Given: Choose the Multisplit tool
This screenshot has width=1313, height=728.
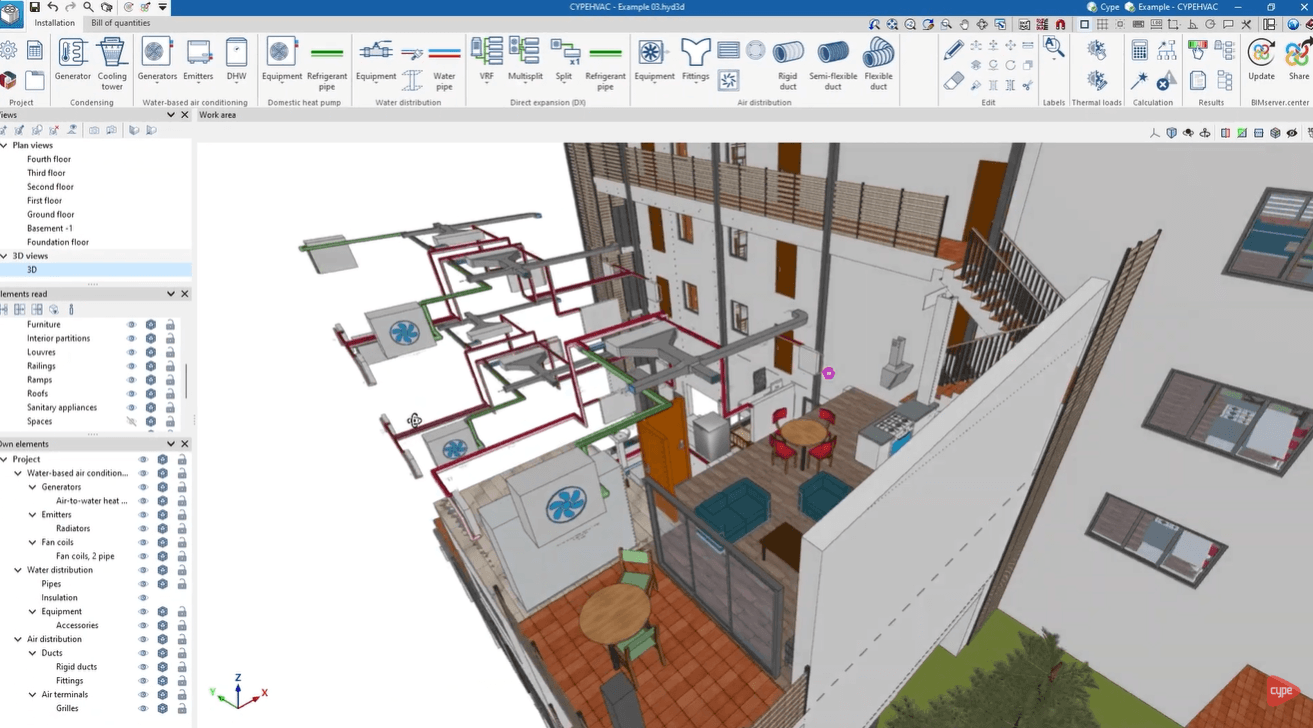Looking at the screenshot, I should pos(525,59).
